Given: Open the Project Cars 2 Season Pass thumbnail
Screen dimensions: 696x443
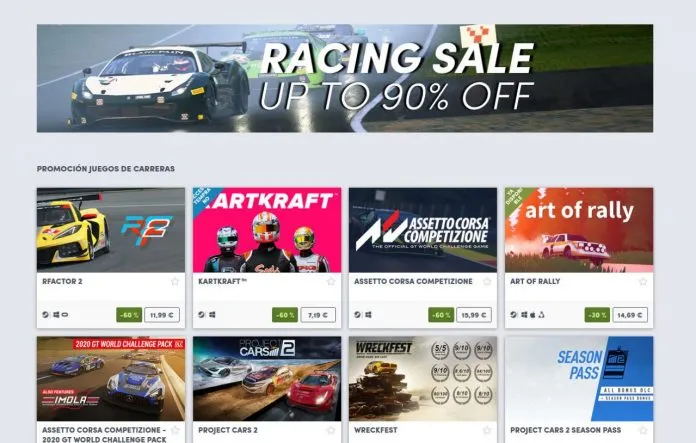Looking at the screenshot, I should coord(579,379).
